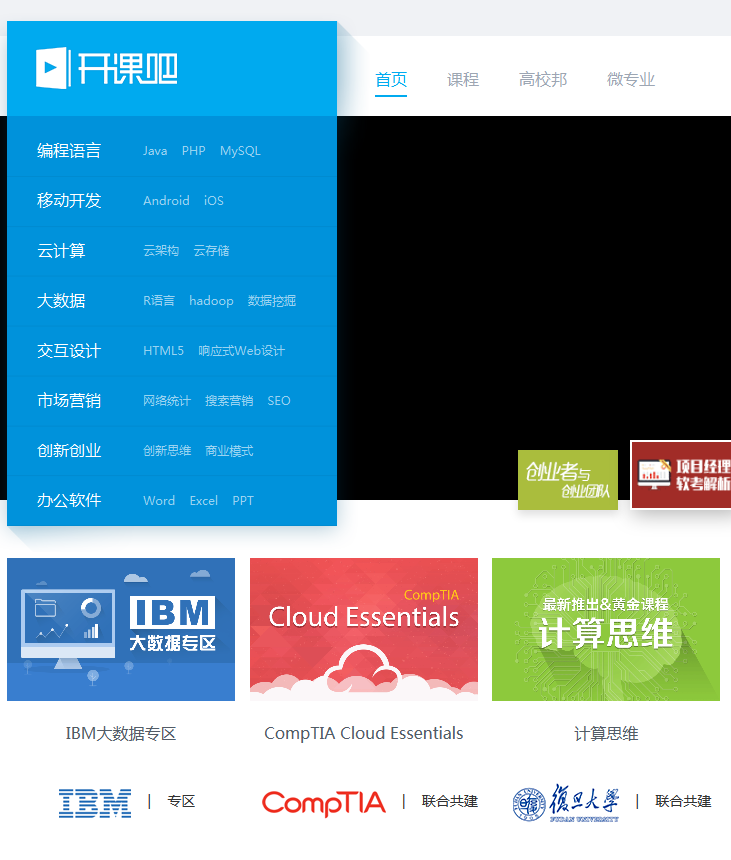Screen dimensions: 731x860
Task: Click the red CompTIA logo
Action: 324,804
